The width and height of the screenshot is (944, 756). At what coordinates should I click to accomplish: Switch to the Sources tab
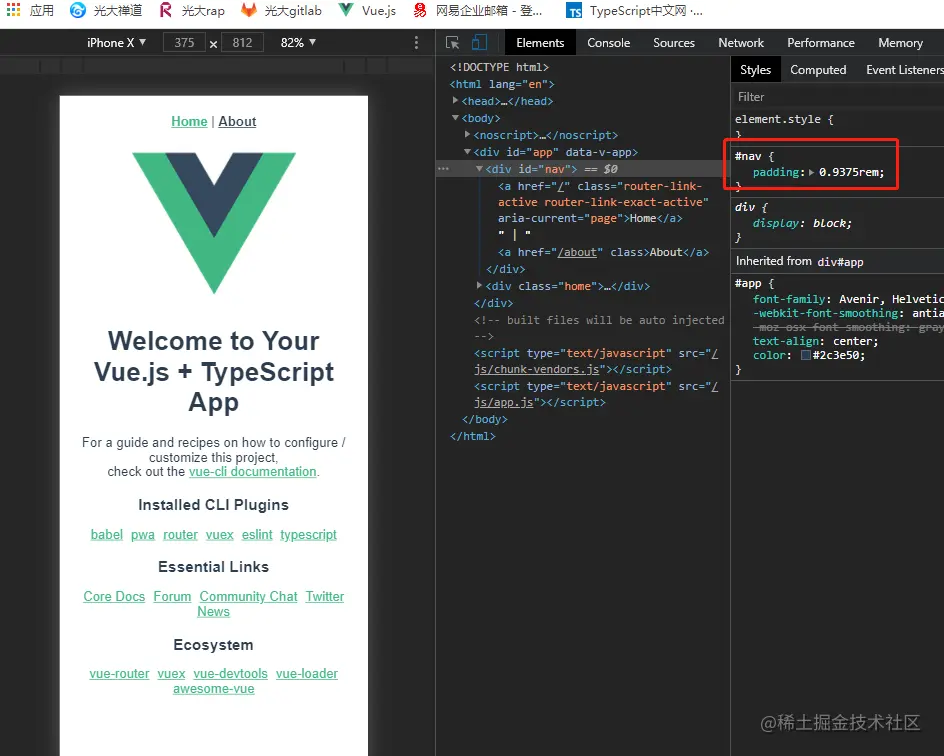coord(674,43)
